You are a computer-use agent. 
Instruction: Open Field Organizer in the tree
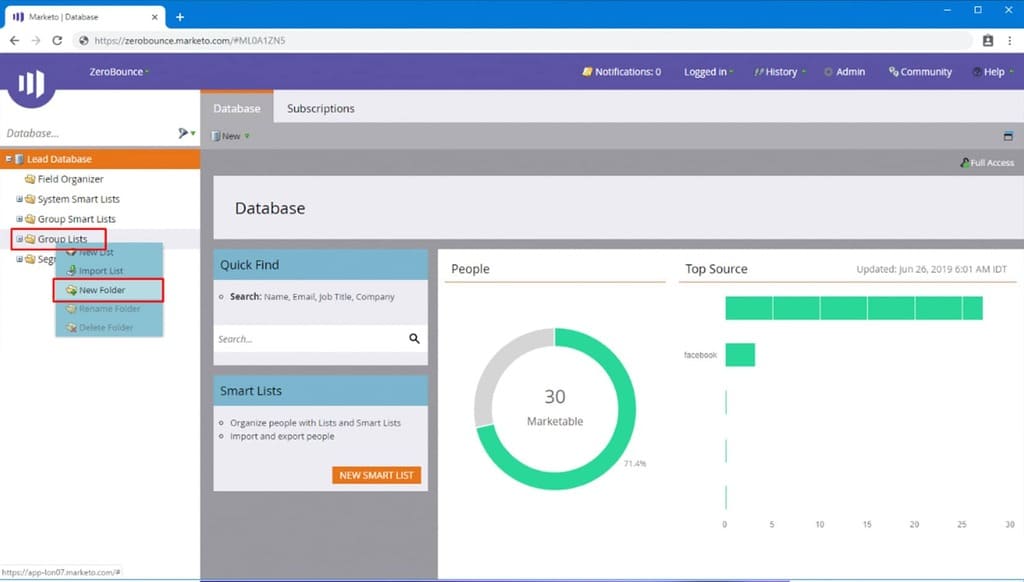pyautogui.click(x=71, y=179)
